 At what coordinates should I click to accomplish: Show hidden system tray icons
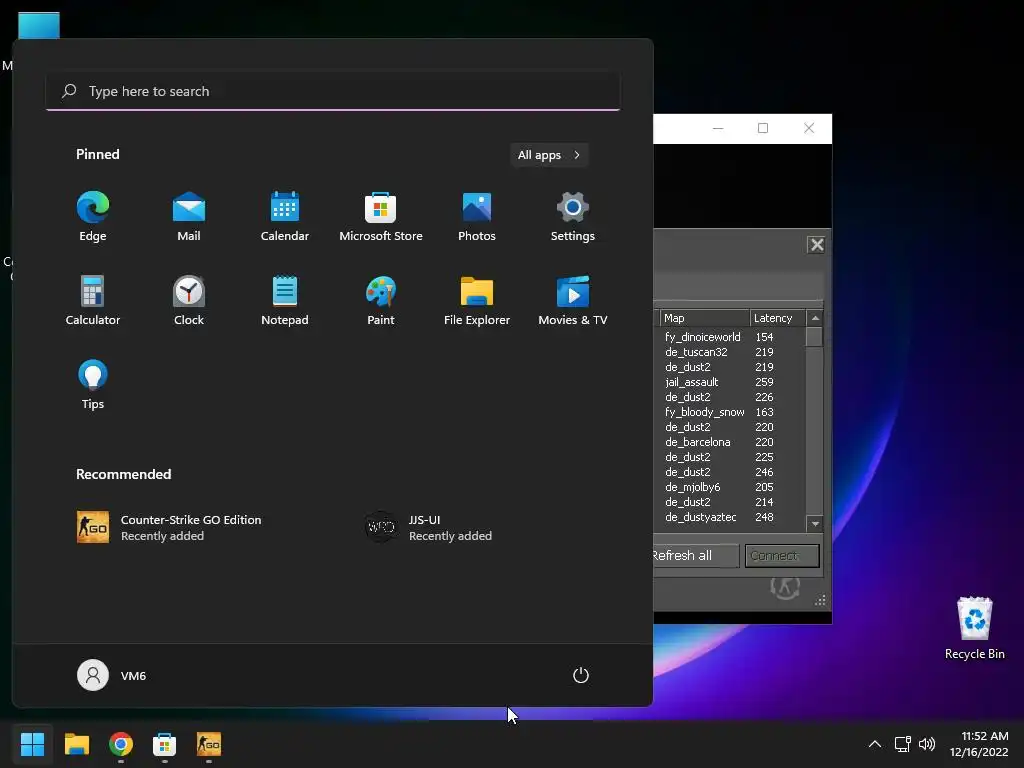[x=874, y=744]
